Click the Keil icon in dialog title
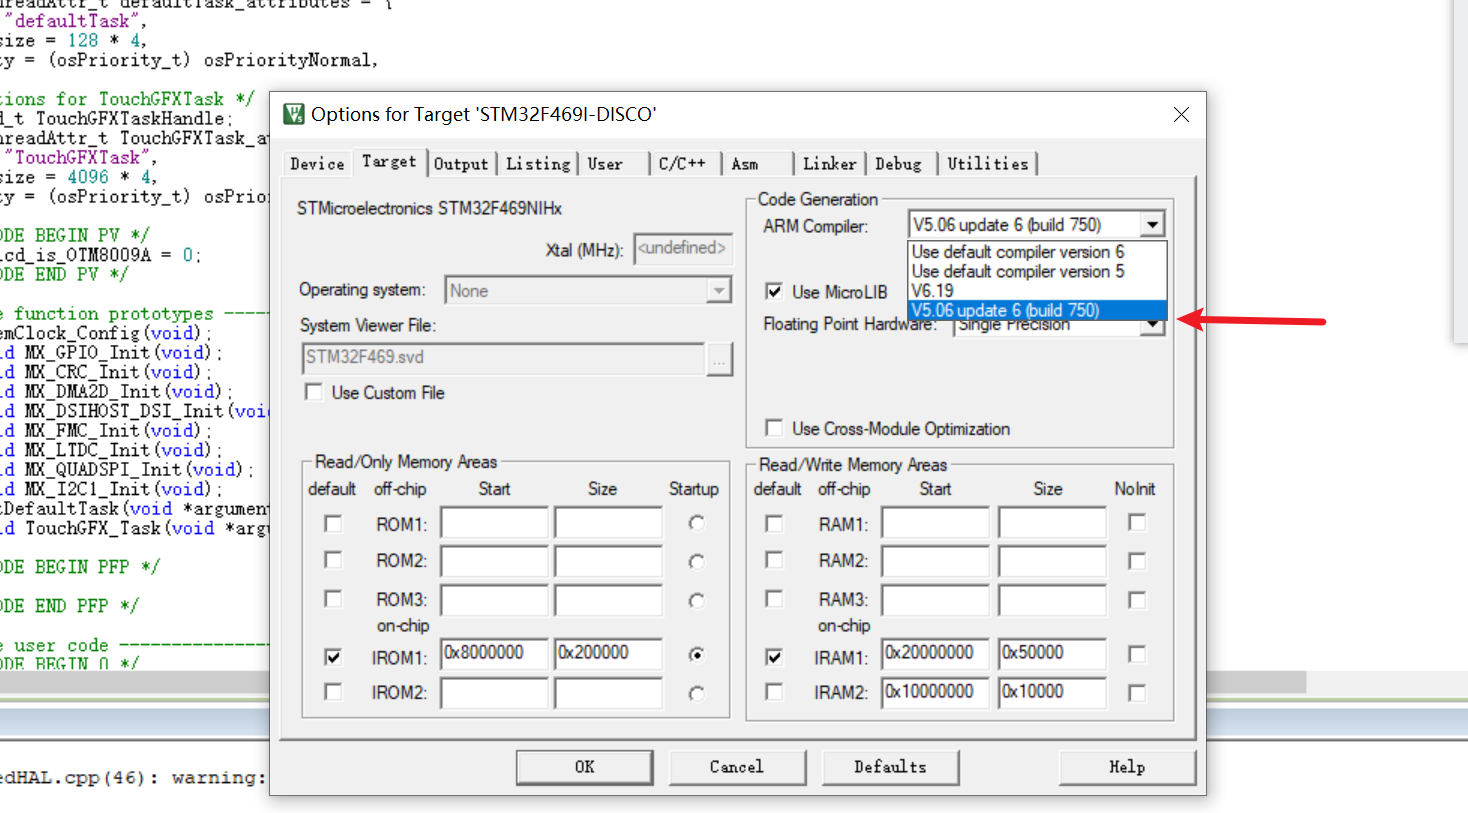1468x813 pixels. tap(293, 114)
